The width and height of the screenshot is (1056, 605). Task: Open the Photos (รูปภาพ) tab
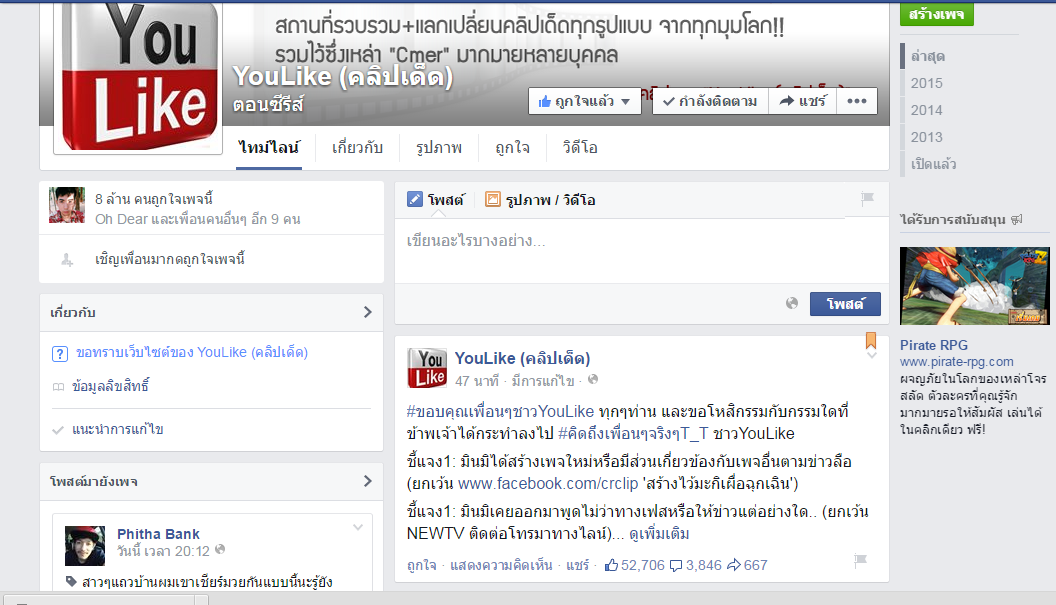point(438,147)
